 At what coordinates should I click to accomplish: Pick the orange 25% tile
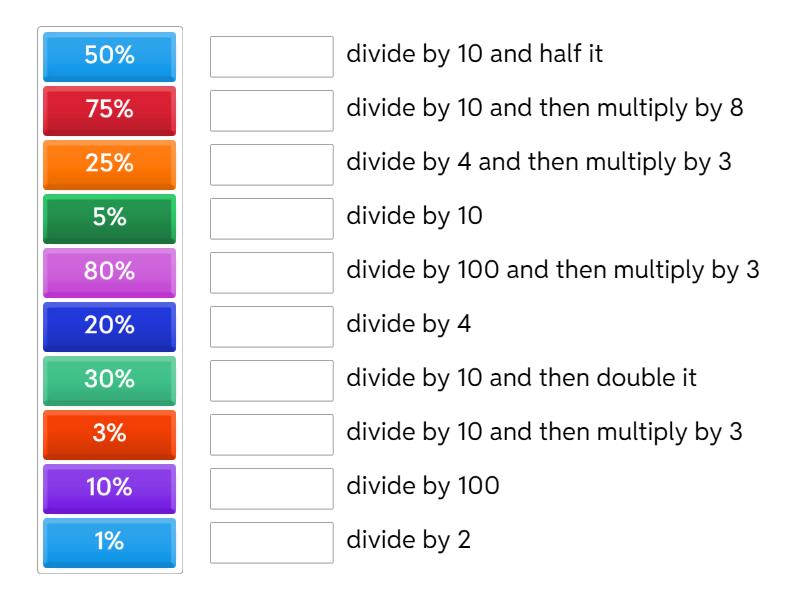(109, 164)
